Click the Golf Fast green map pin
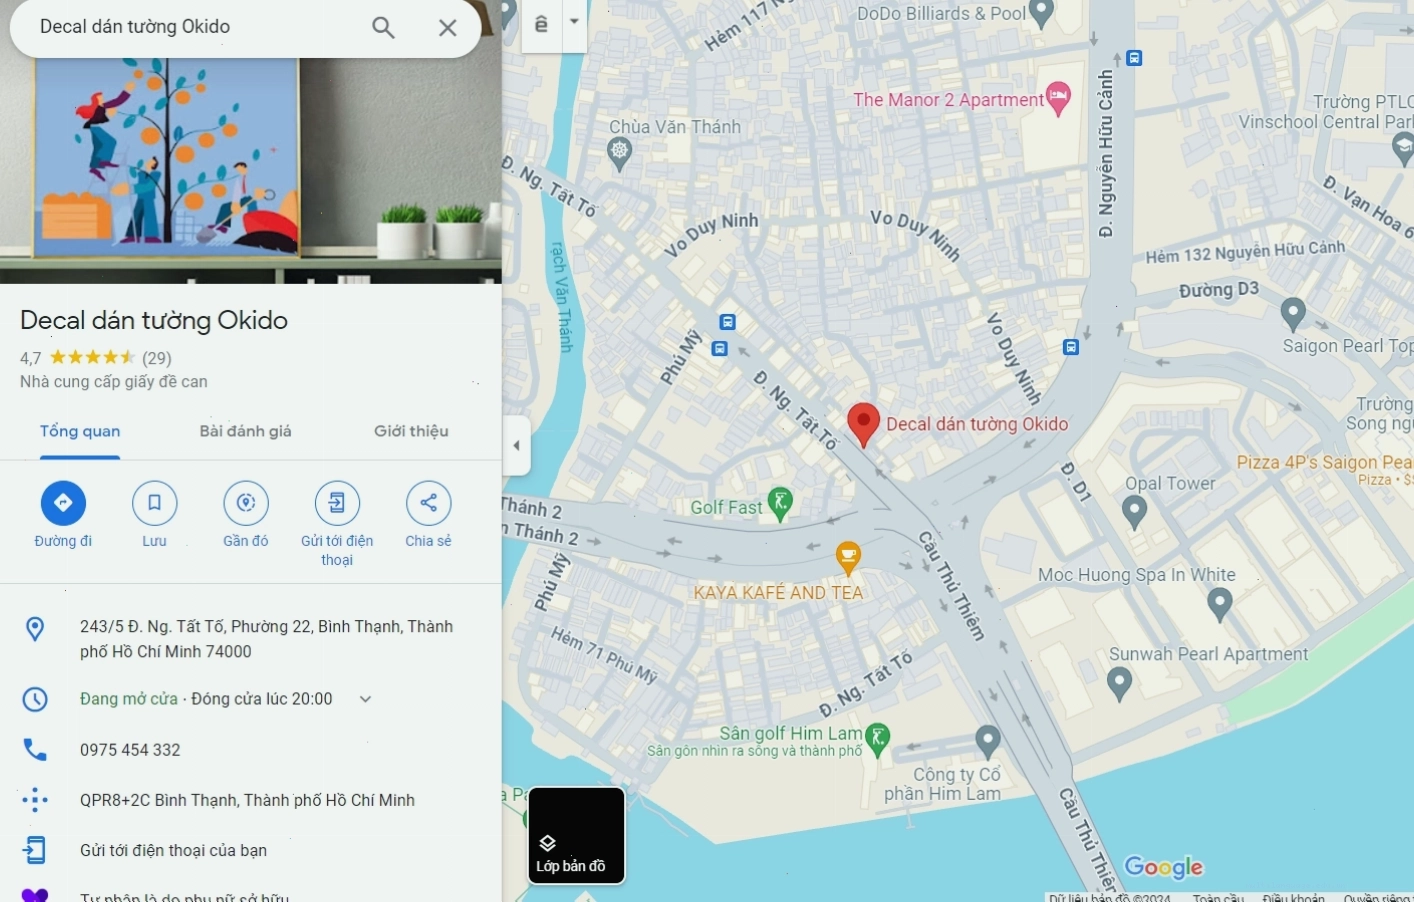 point(780,504)
